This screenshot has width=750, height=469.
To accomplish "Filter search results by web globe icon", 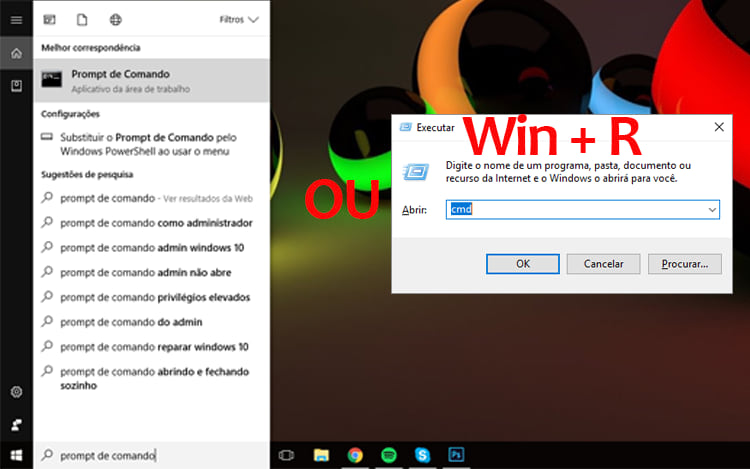I will (x=115, y=20).
